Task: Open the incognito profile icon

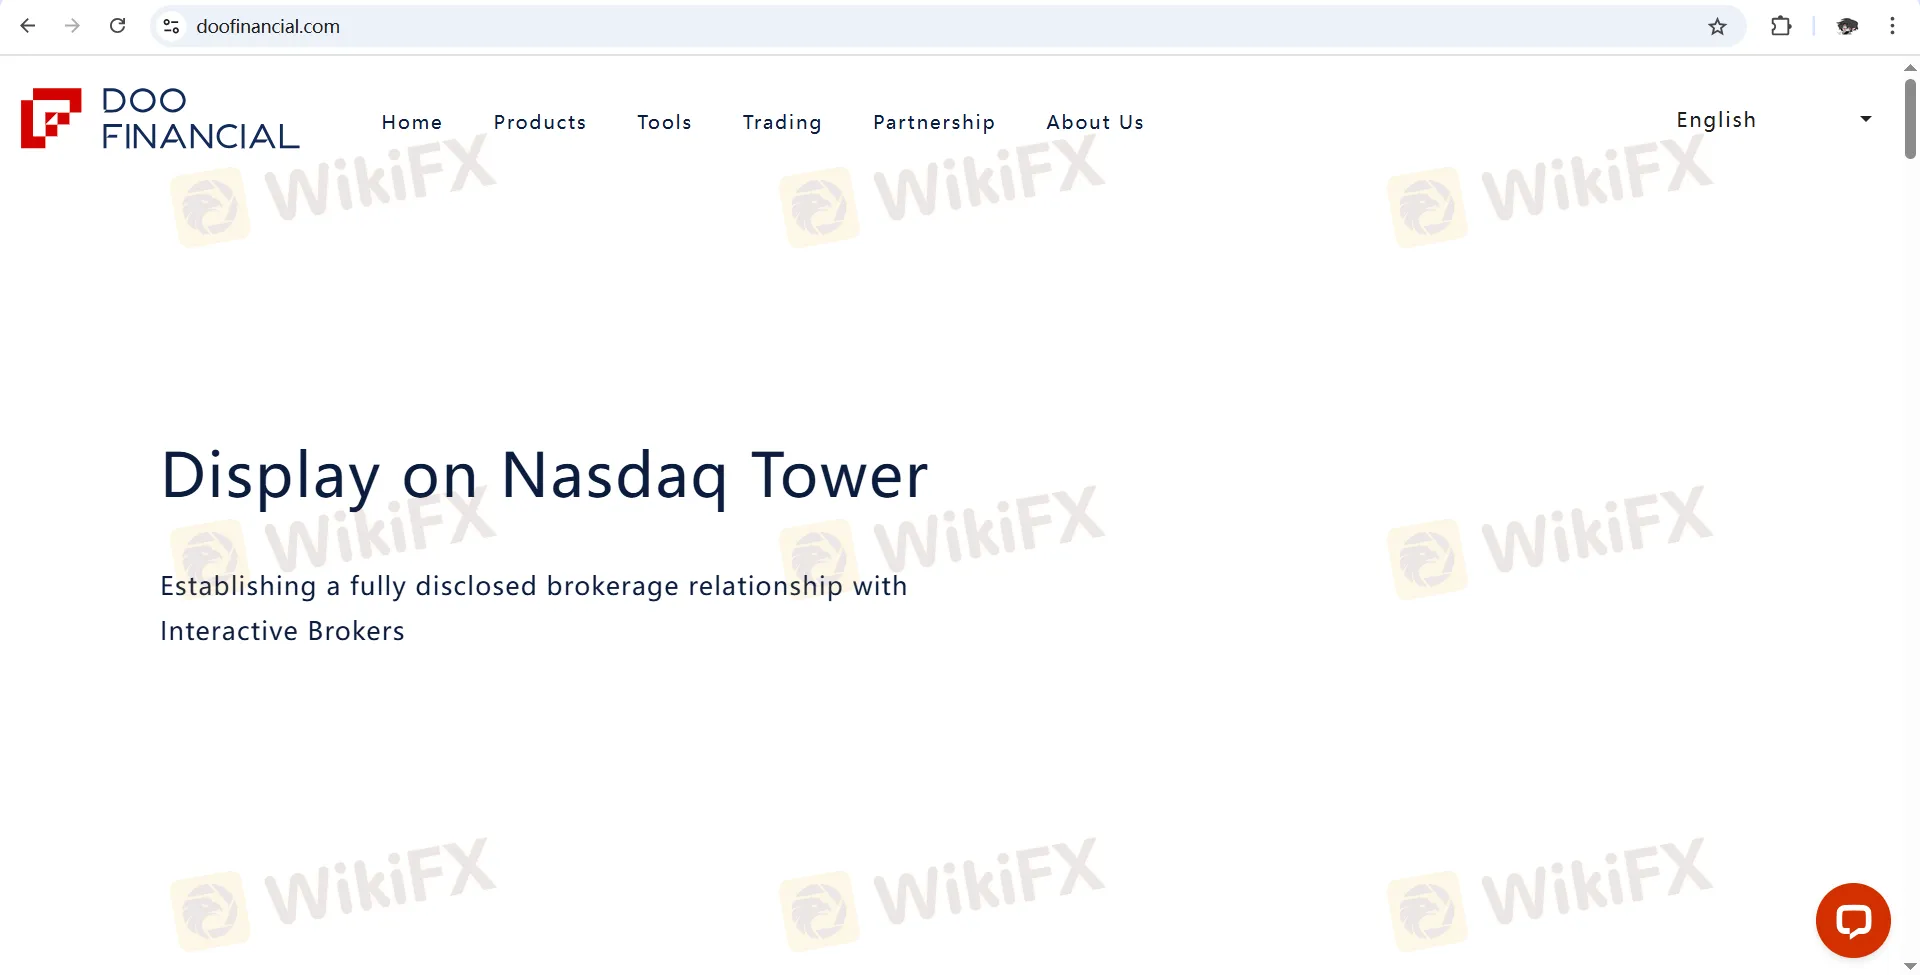Action: [1847, 26]
